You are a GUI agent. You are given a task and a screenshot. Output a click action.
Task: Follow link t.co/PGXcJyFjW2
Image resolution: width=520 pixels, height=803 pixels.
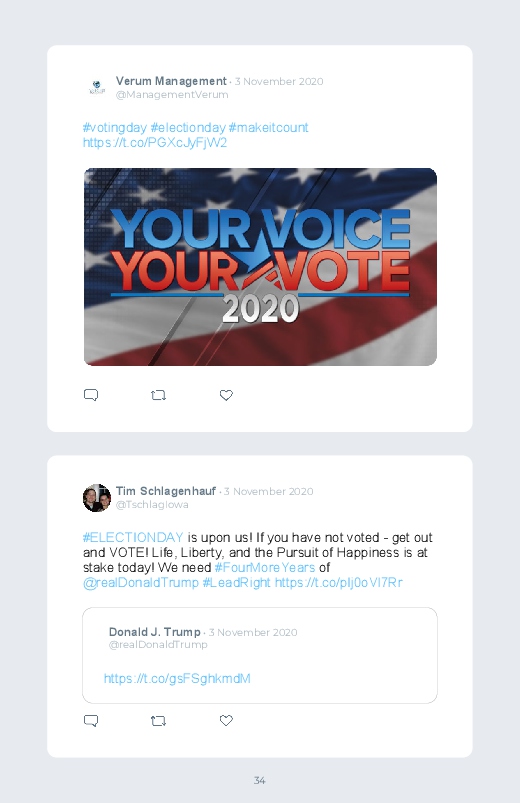pyautogui.click(x=155, y=142)
